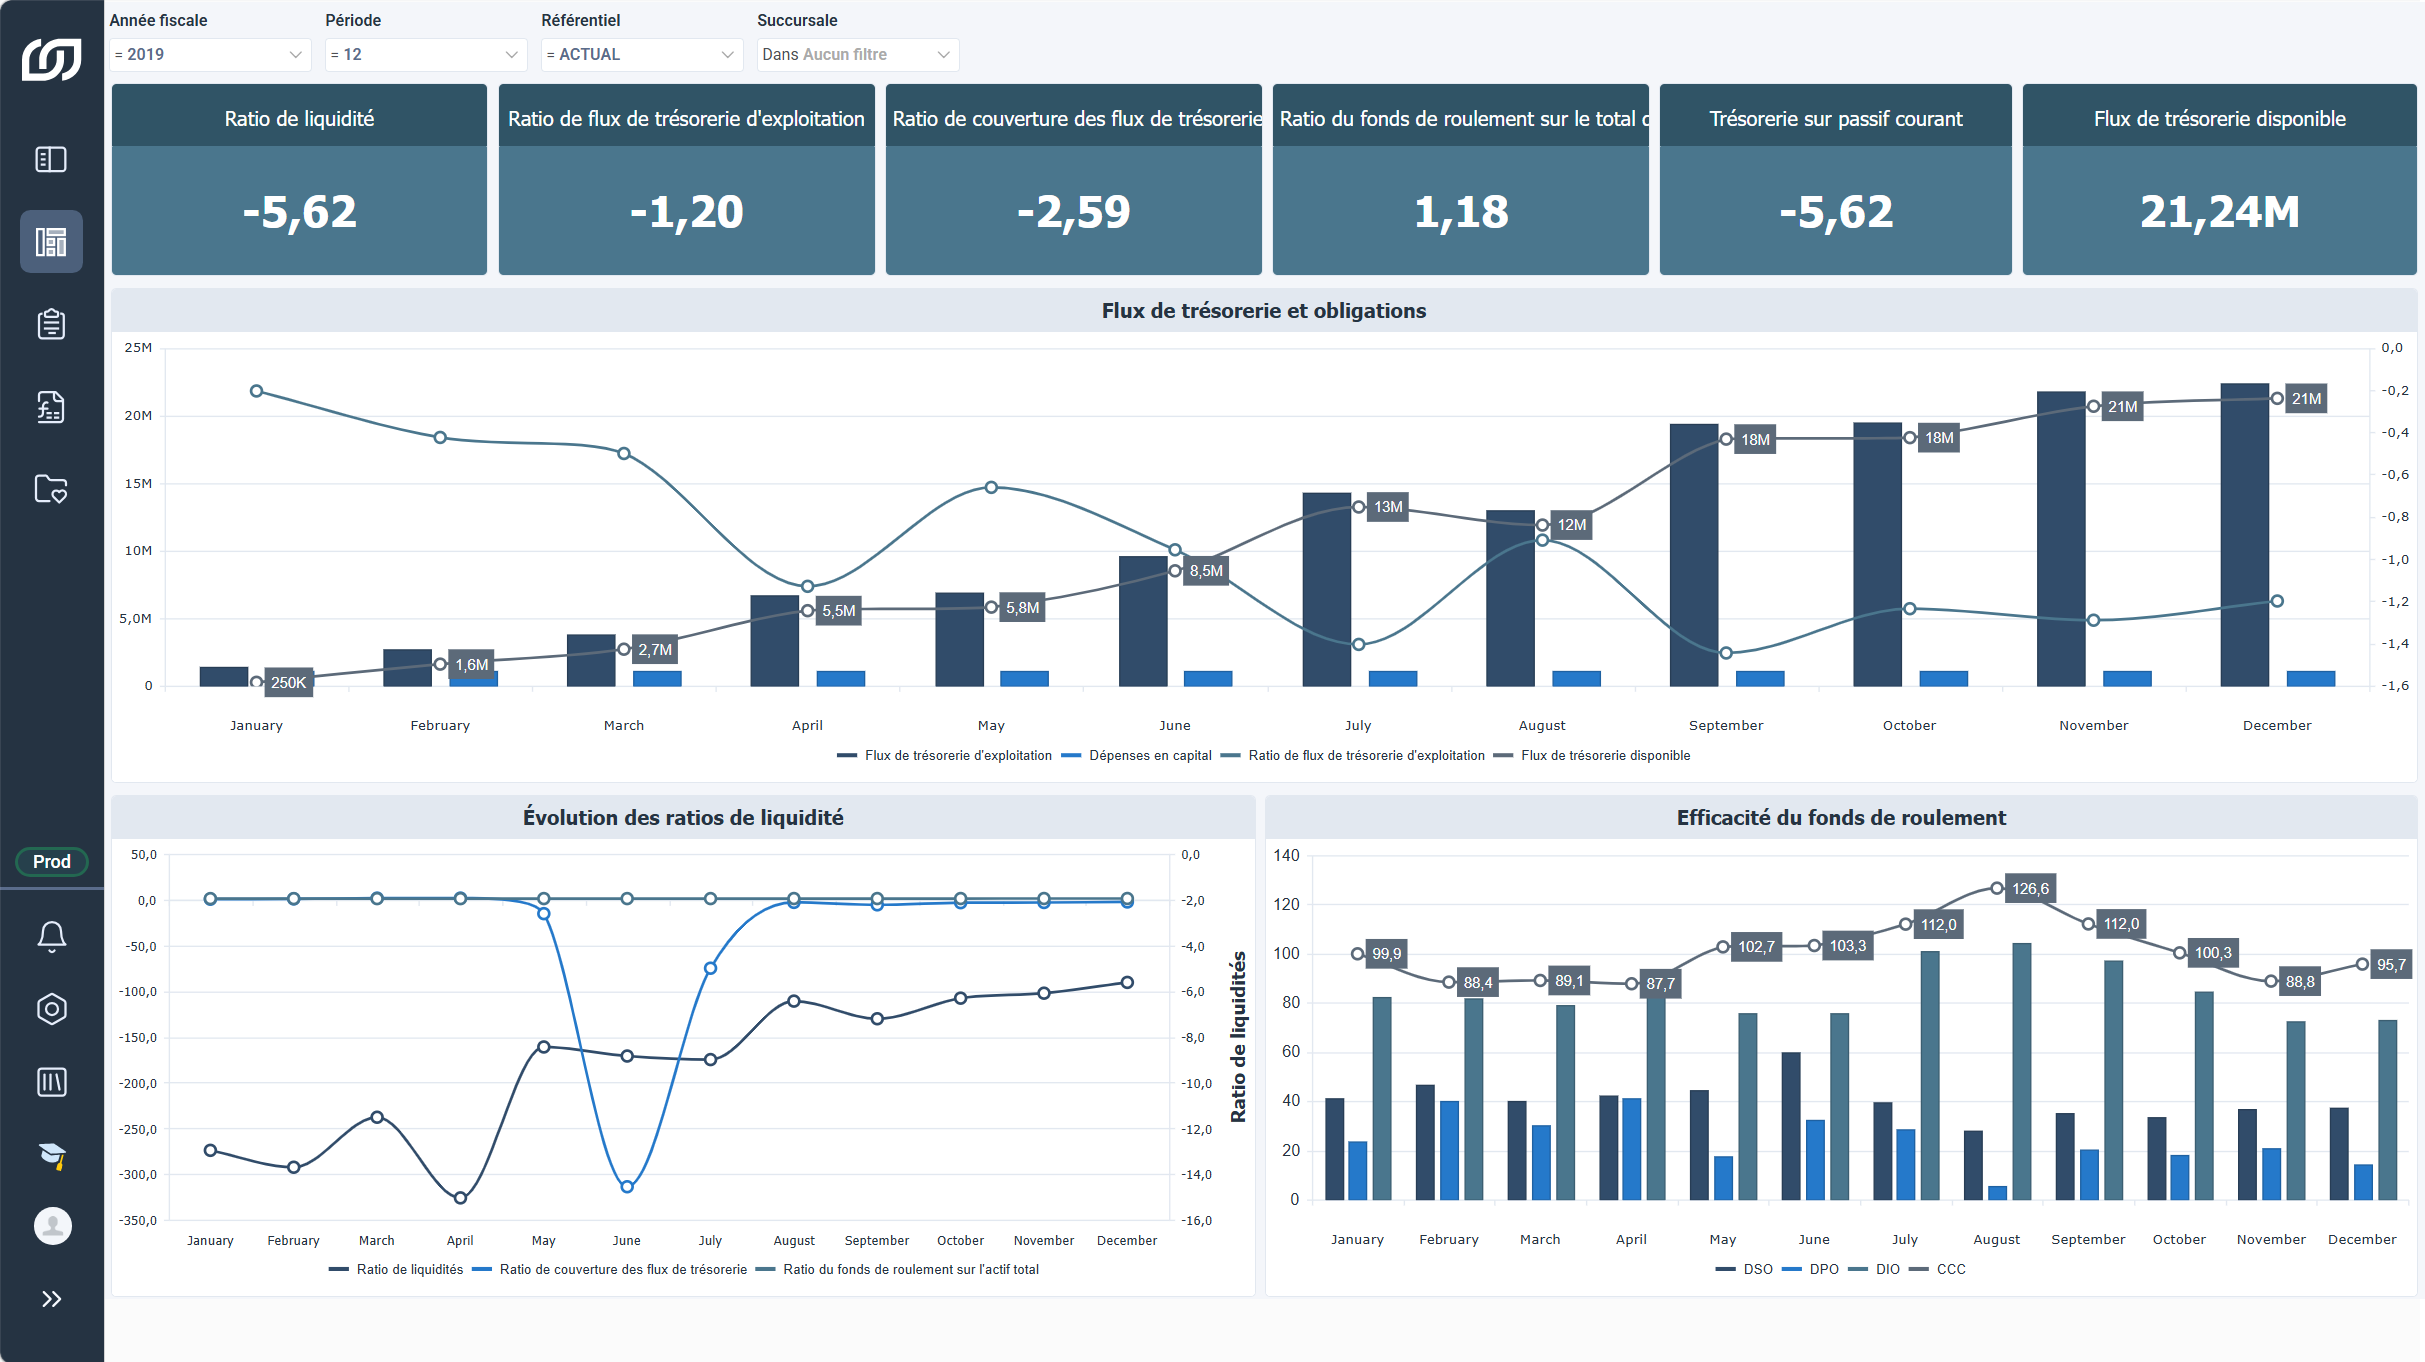Open the graduation cap training icon
The image size is (2425, 1362).
[52, 1155]
